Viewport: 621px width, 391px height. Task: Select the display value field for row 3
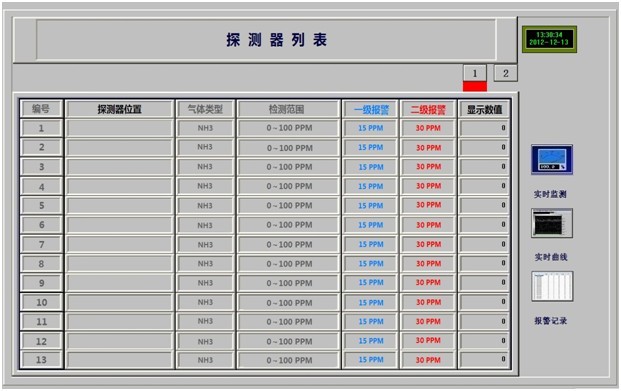point(484,167)
